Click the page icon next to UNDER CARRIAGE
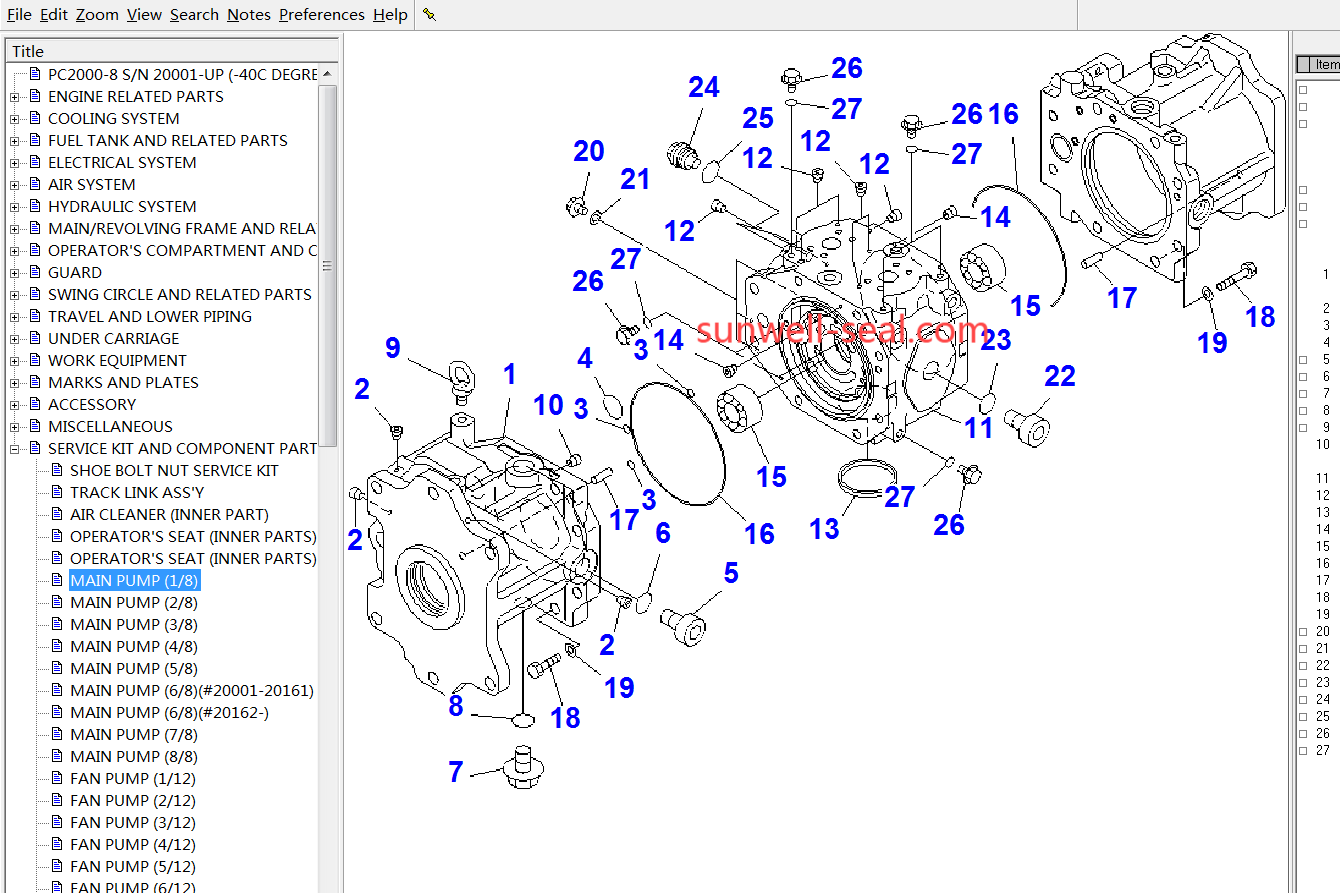The width and height of the screenshot is (1340, 893). pos(35,338)
